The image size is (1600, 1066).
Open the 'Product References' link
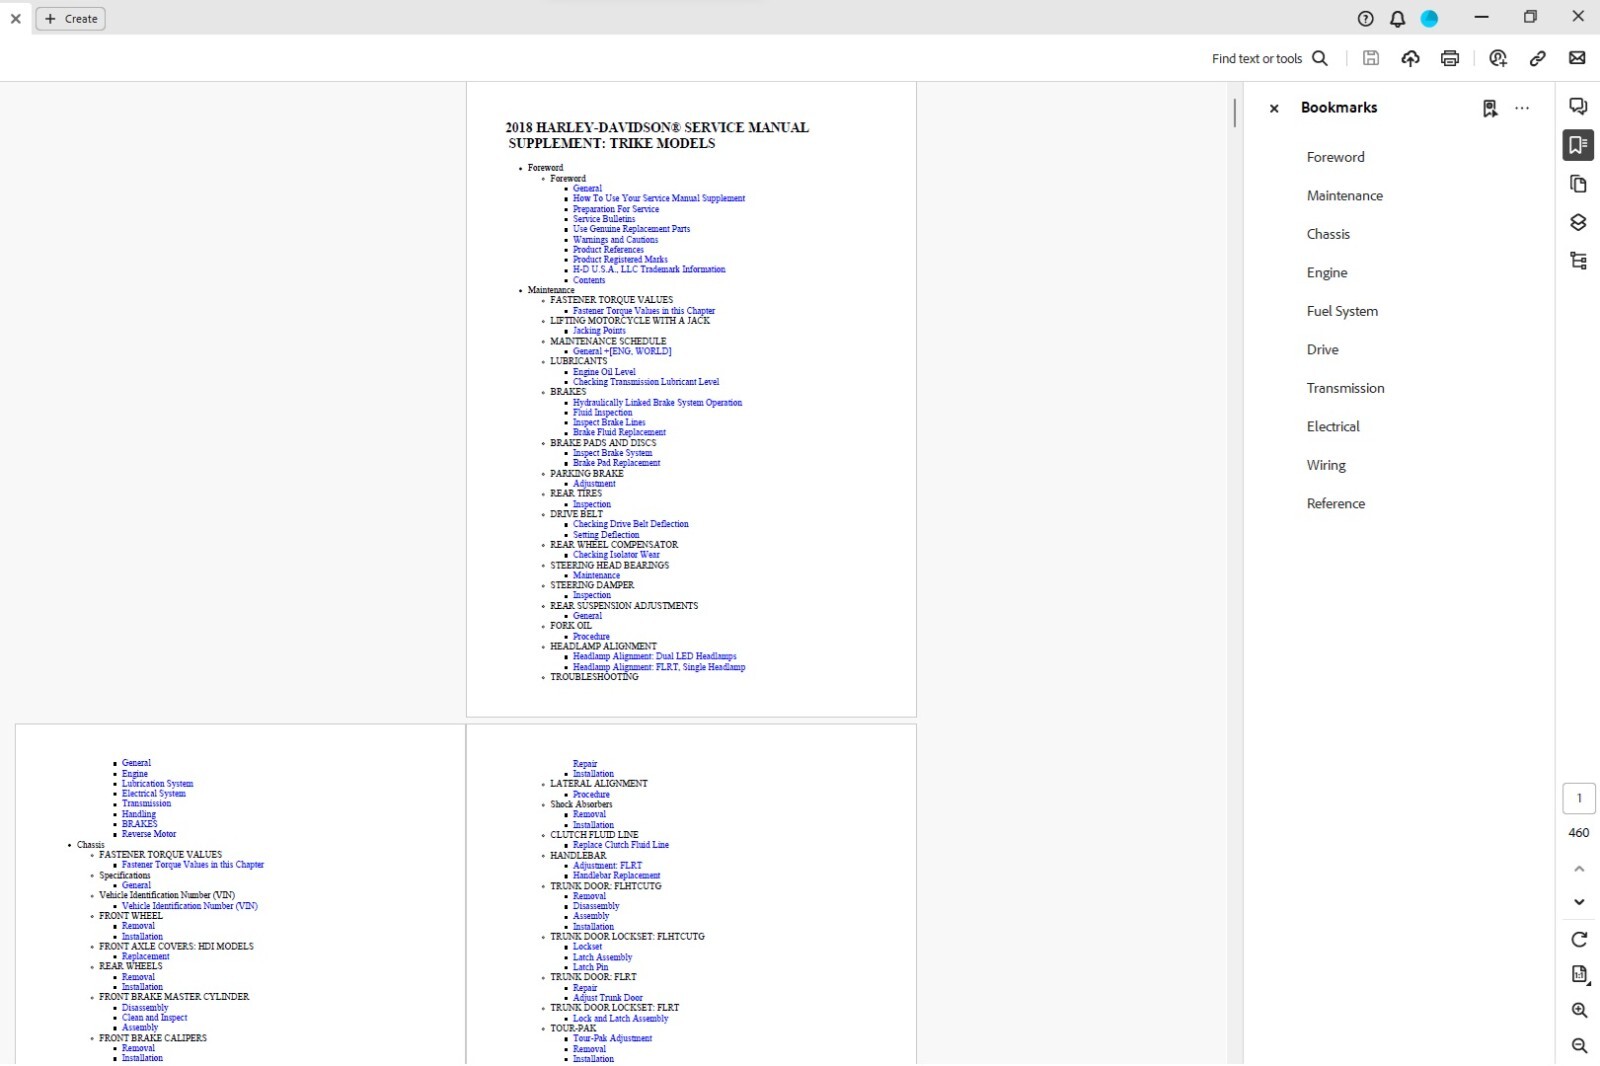[608, 250]
